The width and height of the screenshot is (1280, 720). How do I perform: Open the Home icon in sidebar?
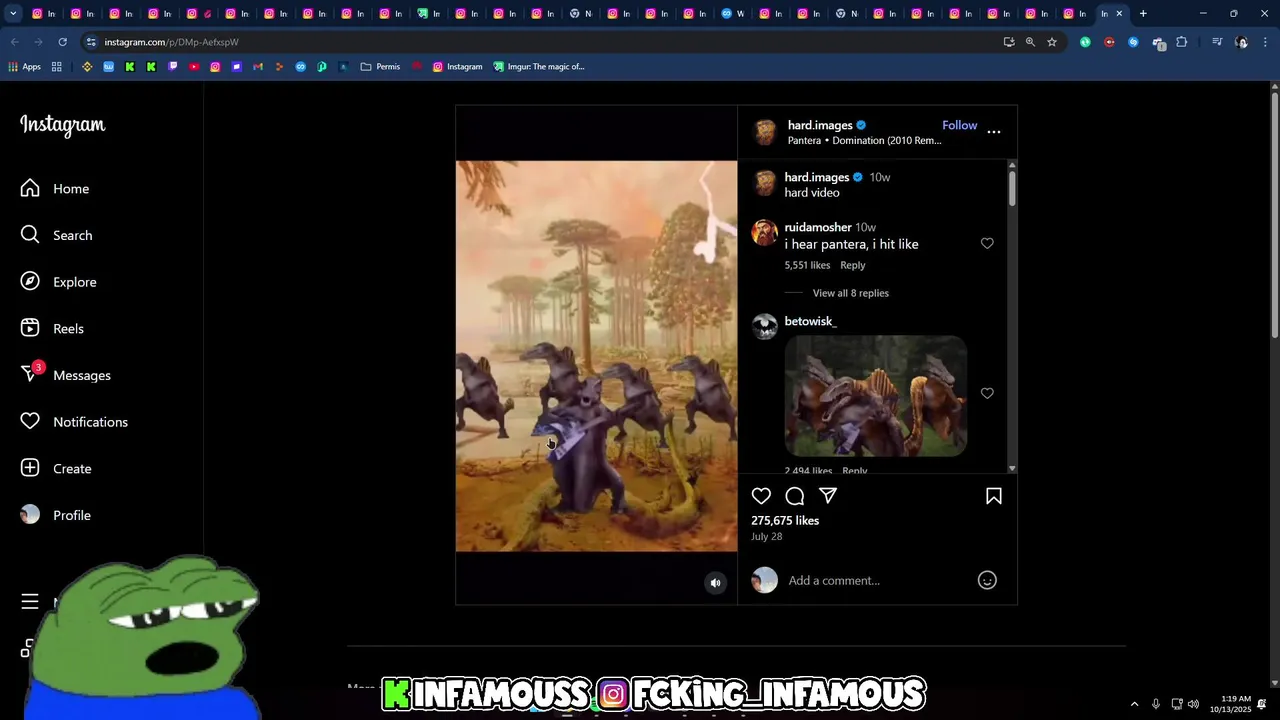pos(30,188)
